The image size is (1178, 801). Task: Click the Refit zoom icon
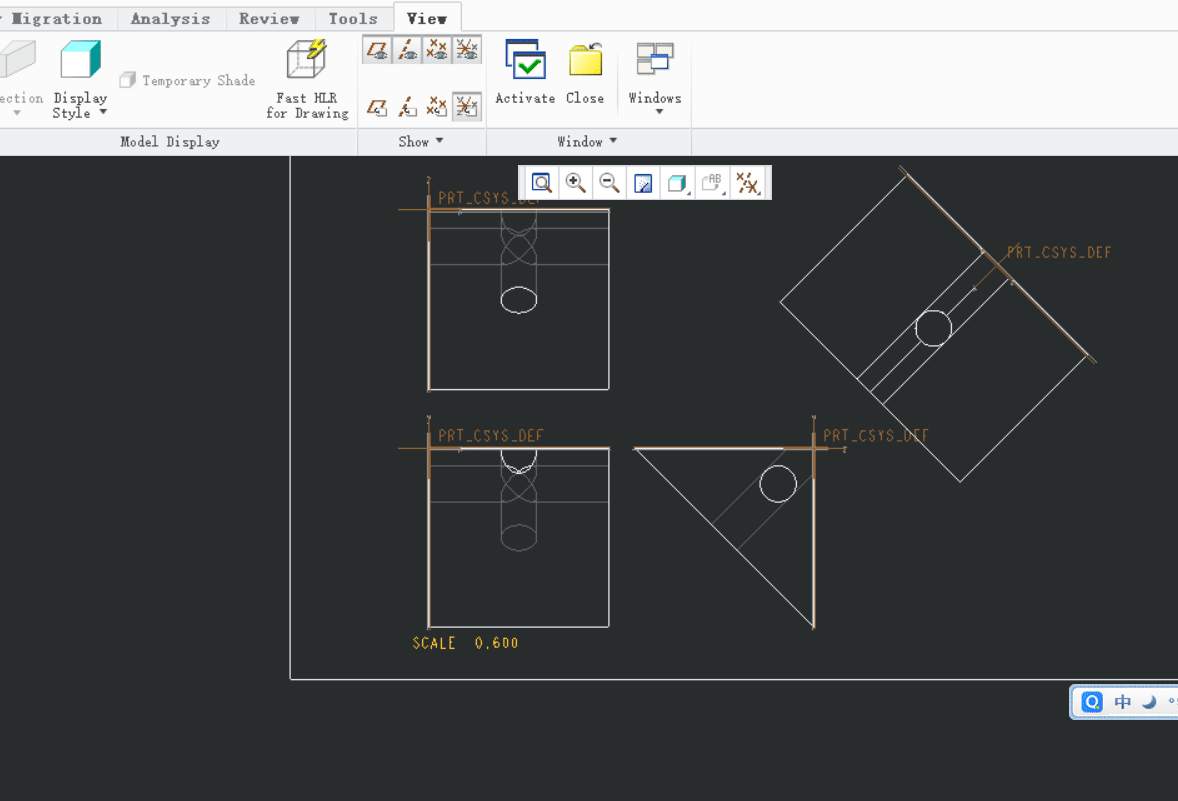click(542, 183)
